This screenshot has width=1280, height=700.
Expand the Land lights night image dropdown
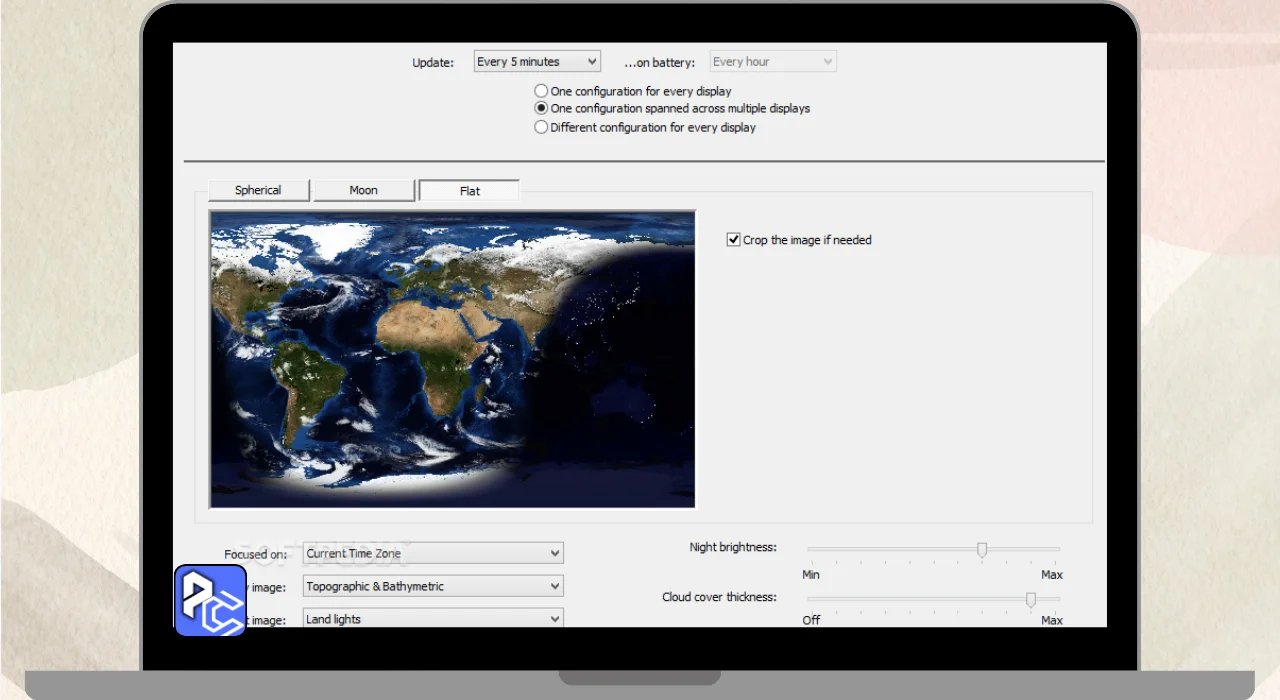433,619
